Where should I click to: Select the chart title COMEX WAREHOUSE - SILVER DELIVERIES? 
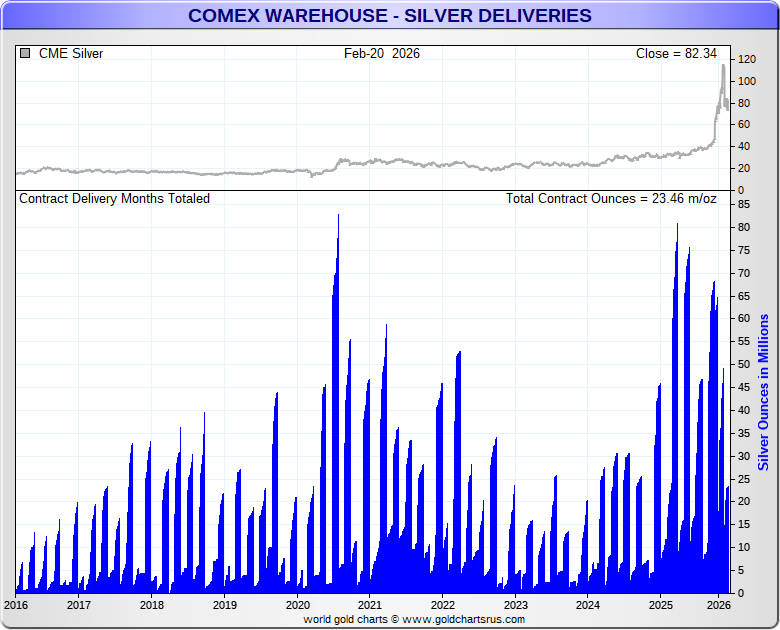(390, 16)
